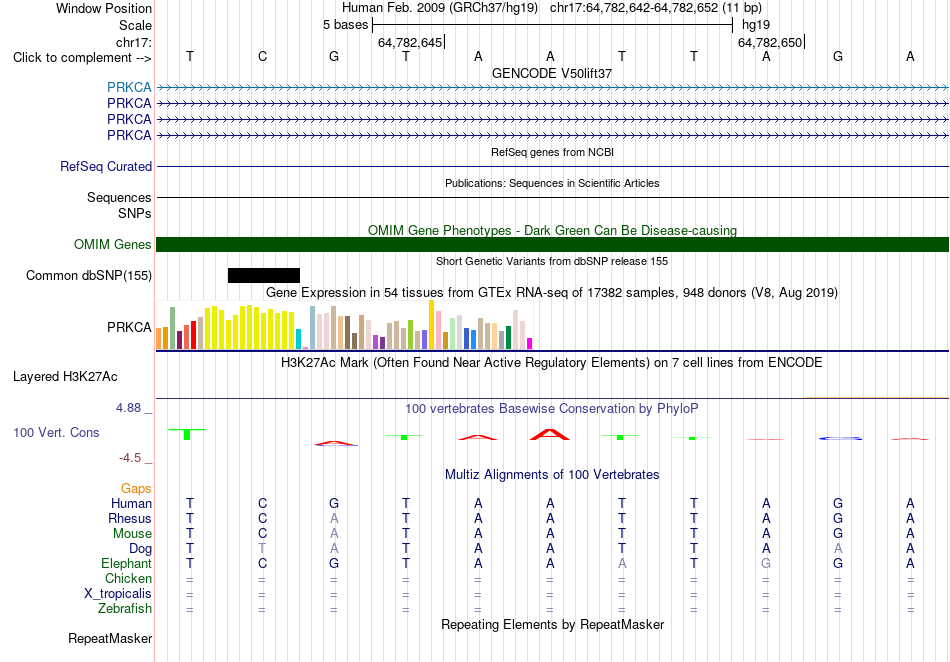Click the orange Gaps label

click(136, 488)
